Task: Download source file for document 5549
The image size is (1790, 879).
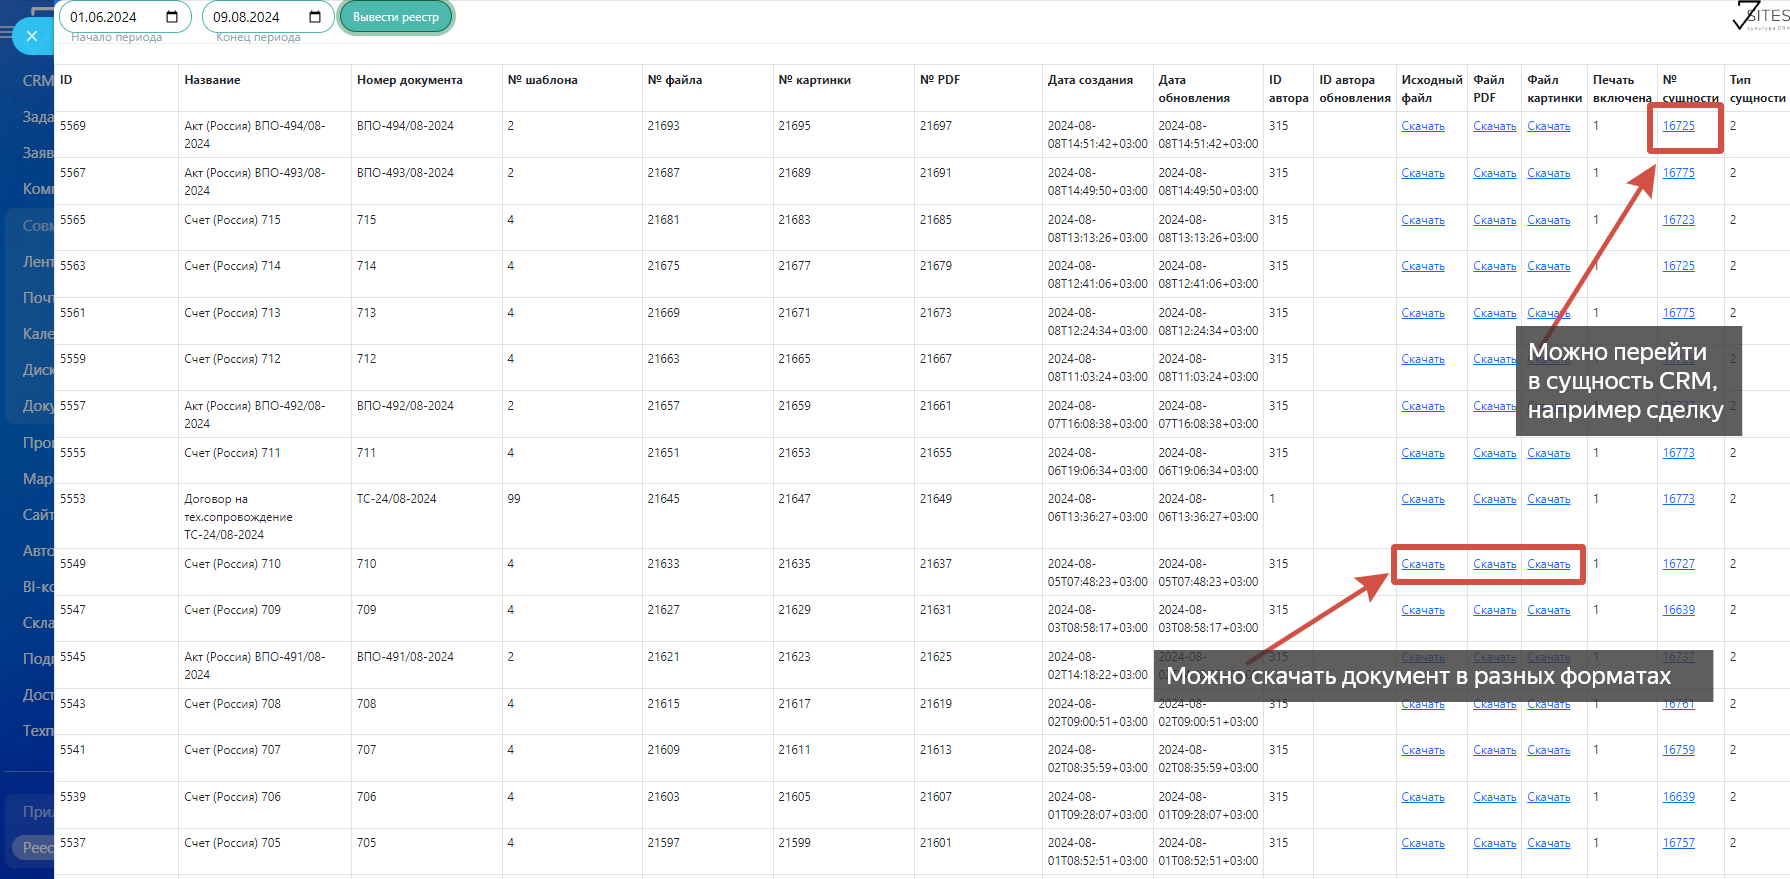Action: click(1422, 564)
